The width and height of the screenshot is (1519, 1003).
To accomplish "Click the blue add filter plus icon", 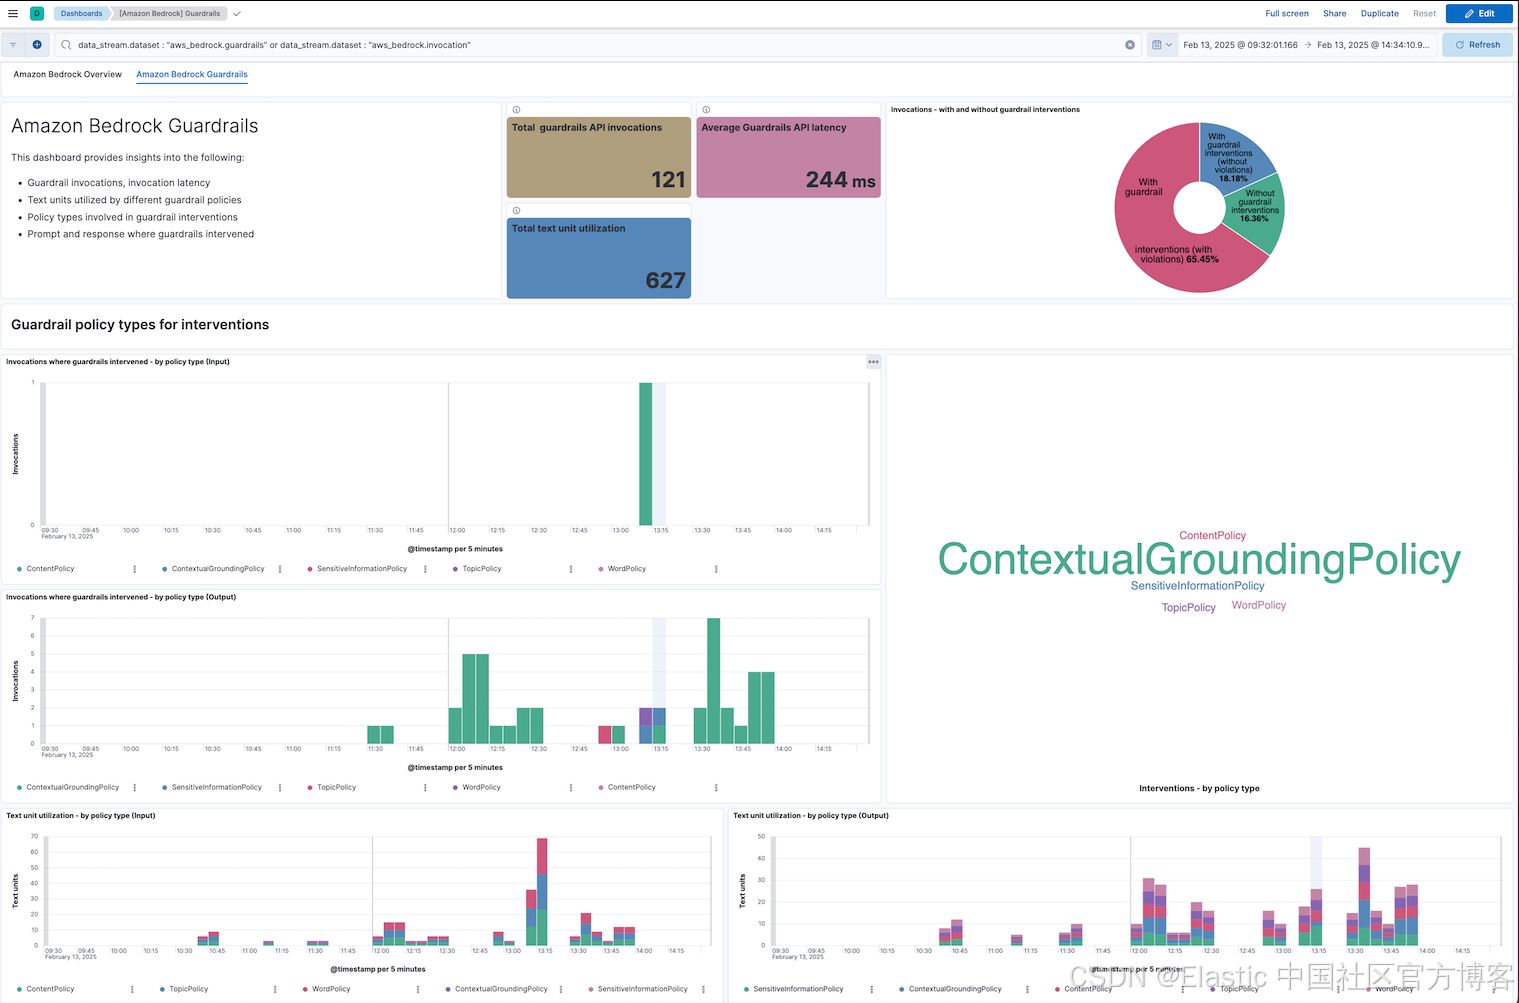I will tap(37, 45).
